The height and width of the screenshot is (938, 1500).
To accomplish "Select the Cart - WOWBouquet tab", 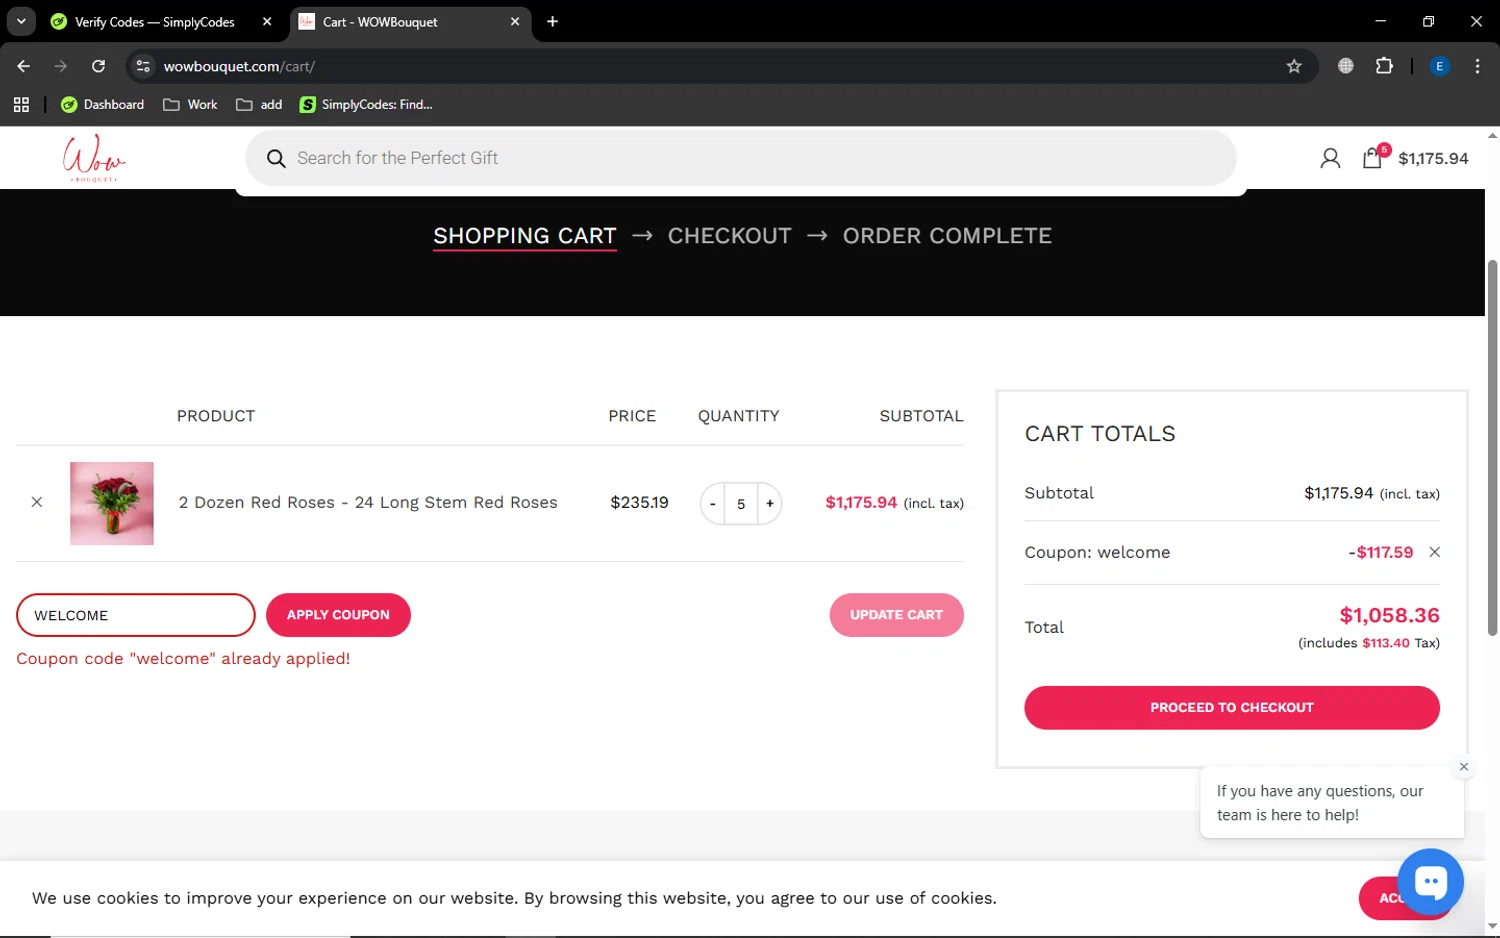I will (x=380, y=22).
